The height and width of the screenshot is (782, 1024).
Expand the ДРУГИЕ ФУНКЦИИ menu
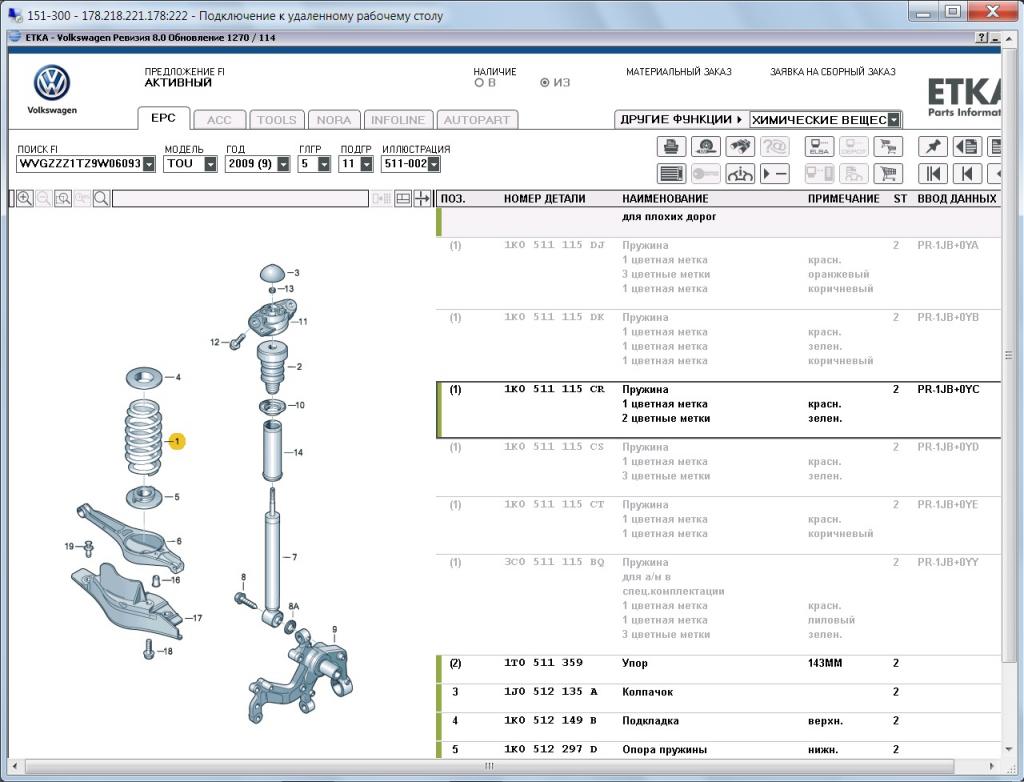pos(681,120)
